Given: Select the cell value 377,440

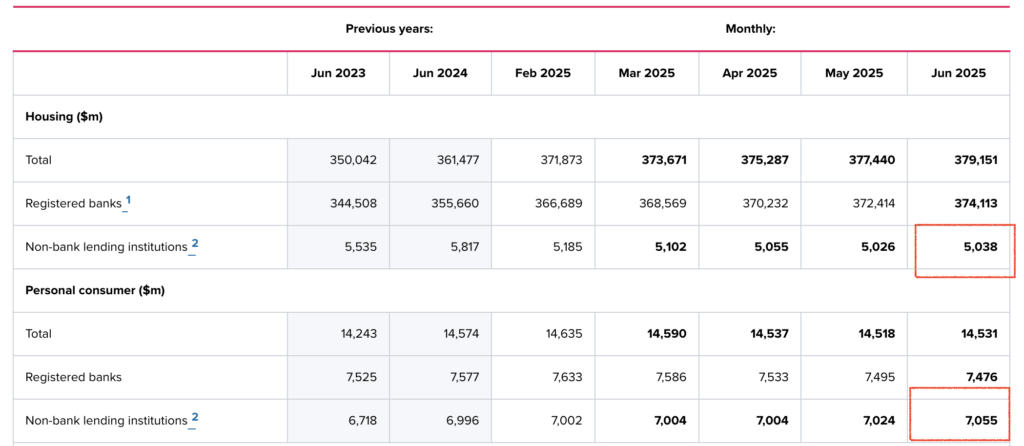Looking at the screenshot, I should pyautogui.click(x=871, y=159).
